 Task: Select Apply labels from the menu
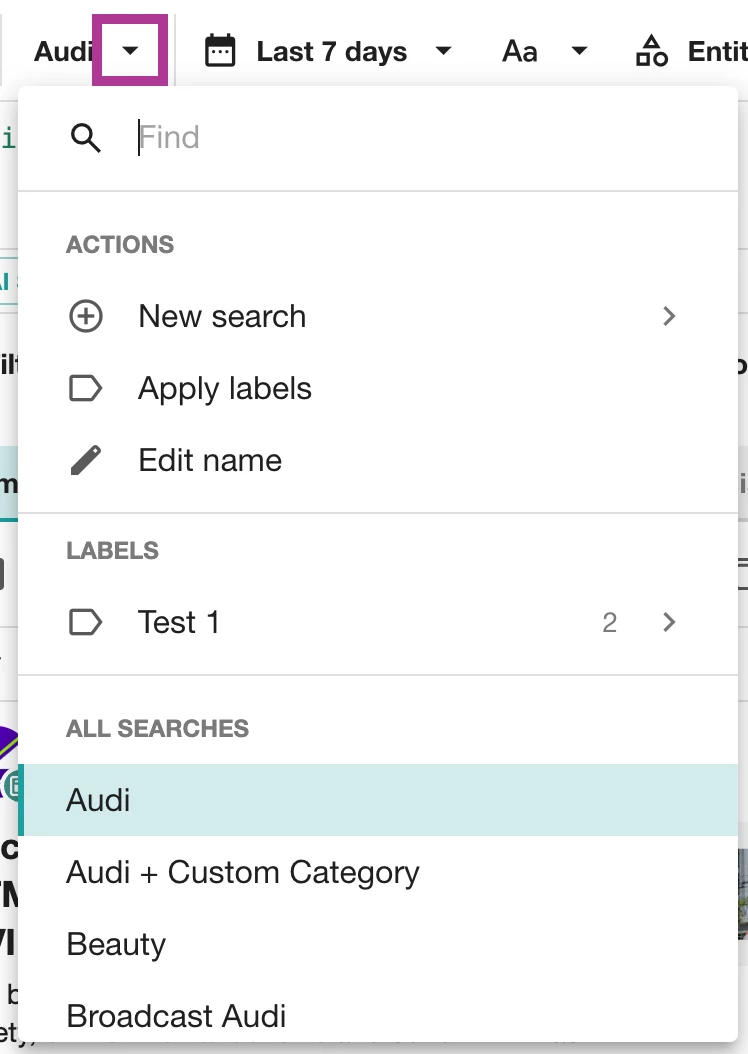(x=225, y=389)
